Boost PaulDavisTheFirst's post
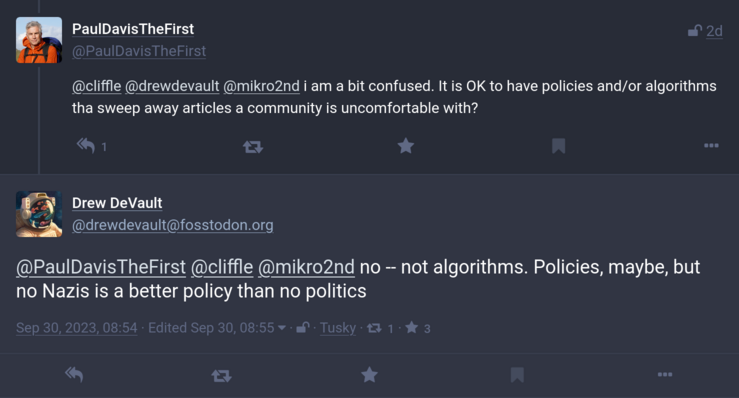 pyautogui.click(x=253, y=147)
